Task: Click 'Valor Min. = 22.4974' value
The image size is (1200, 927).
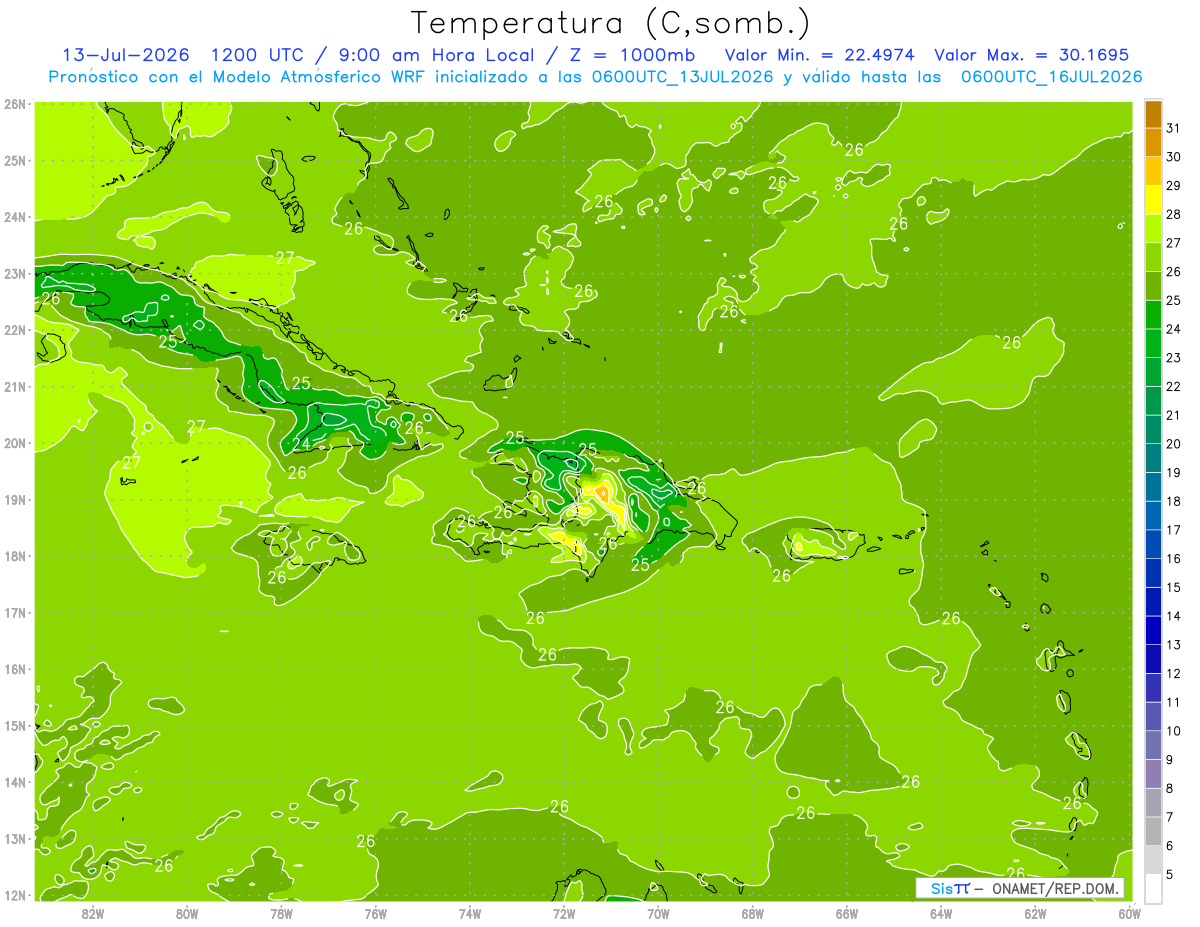Action: click(820, 54)
